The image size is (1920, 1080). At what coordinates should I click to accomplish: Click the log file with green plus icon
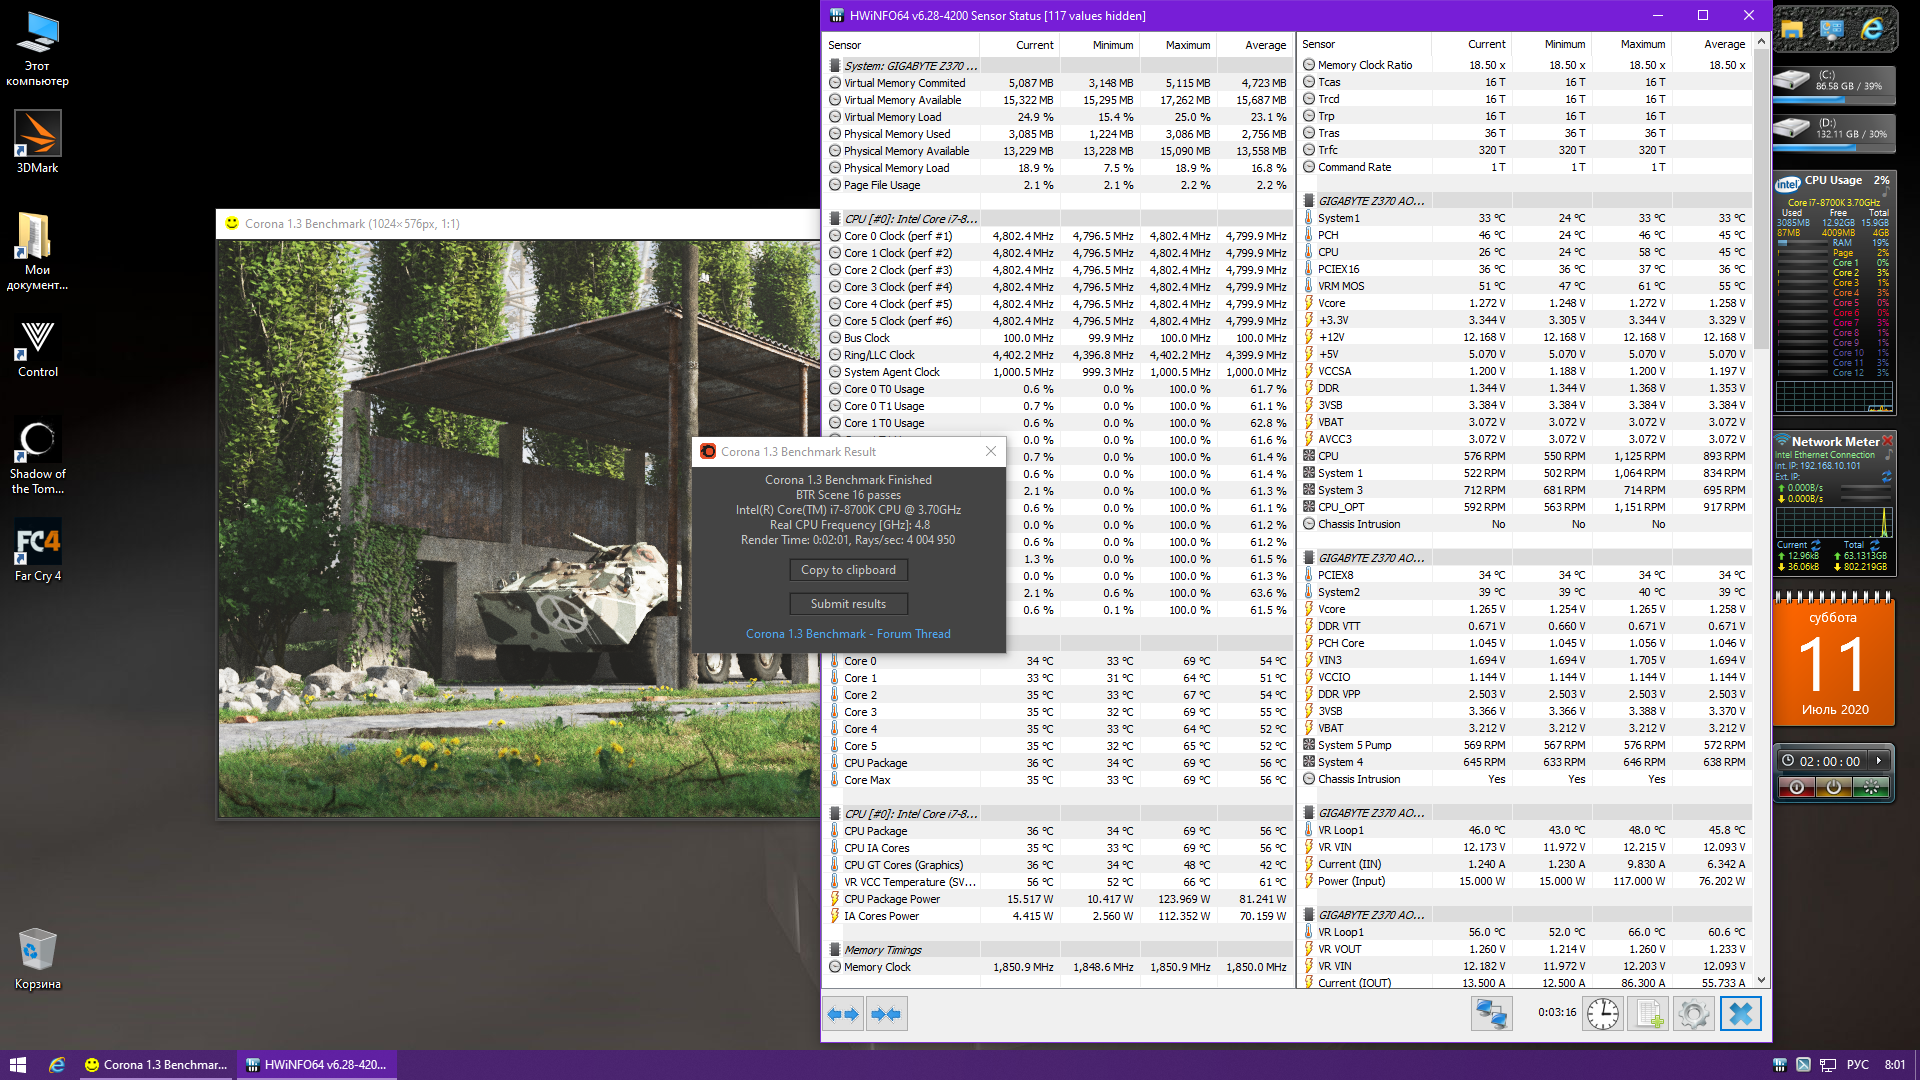tap(1649, 1014)
